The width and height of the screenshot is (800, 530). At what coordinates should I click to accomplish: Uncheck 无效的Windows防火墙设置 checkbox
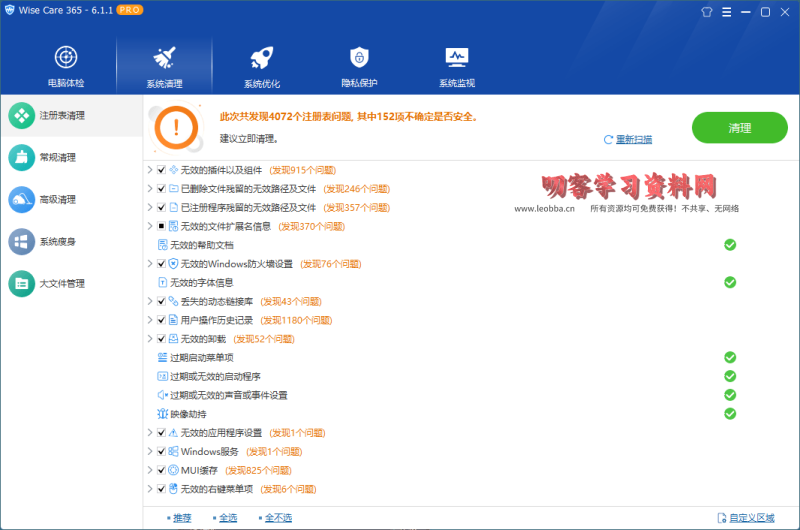click(161, 264)
